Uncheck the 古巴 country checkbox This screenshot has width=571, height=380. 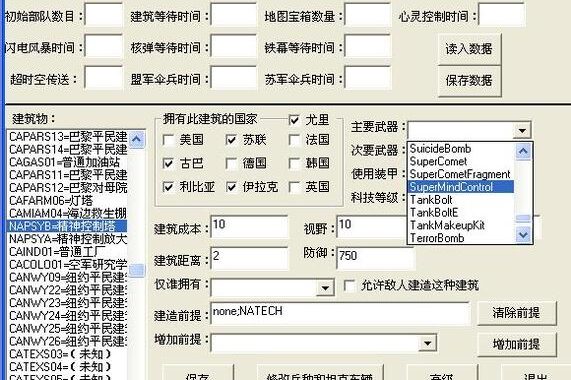pyautogui.click(x=168, y=163)
